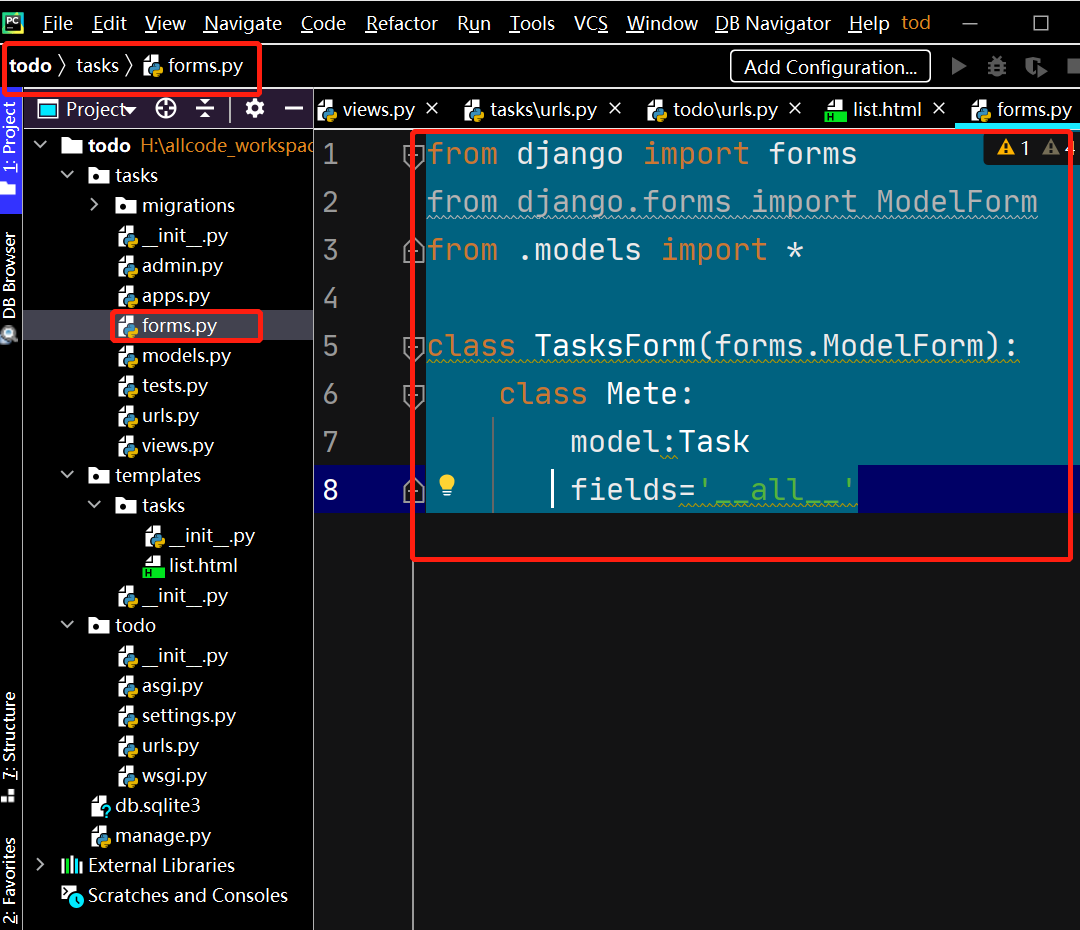Click fold marker on line 1
This screenshot has height=930, width=1080.
[413, 156]
